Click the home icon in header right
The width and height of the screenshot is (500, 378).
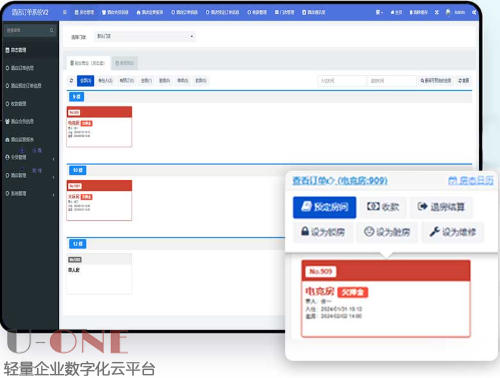pos(396,12)
